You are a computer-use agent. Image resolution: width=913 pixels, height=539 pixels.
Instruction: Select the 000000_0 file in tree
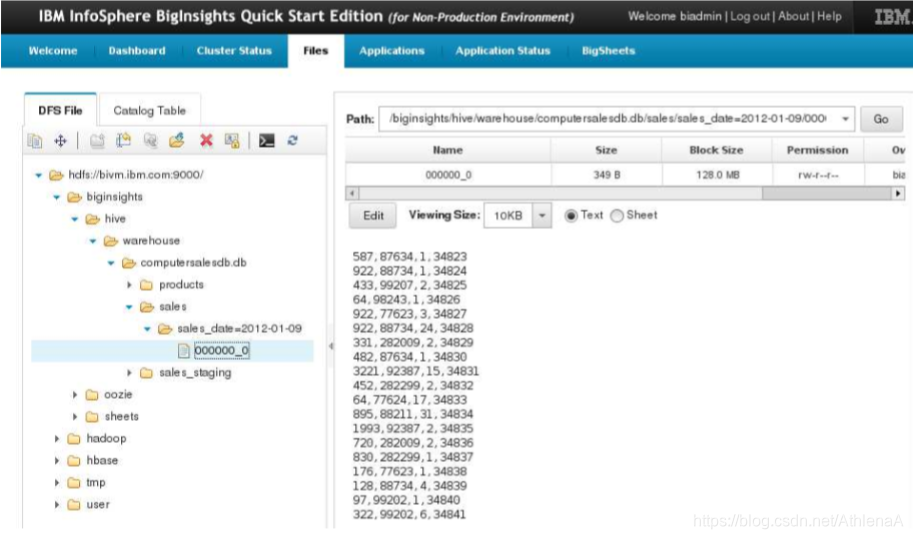pyautogui.click(x=221, y=350)
